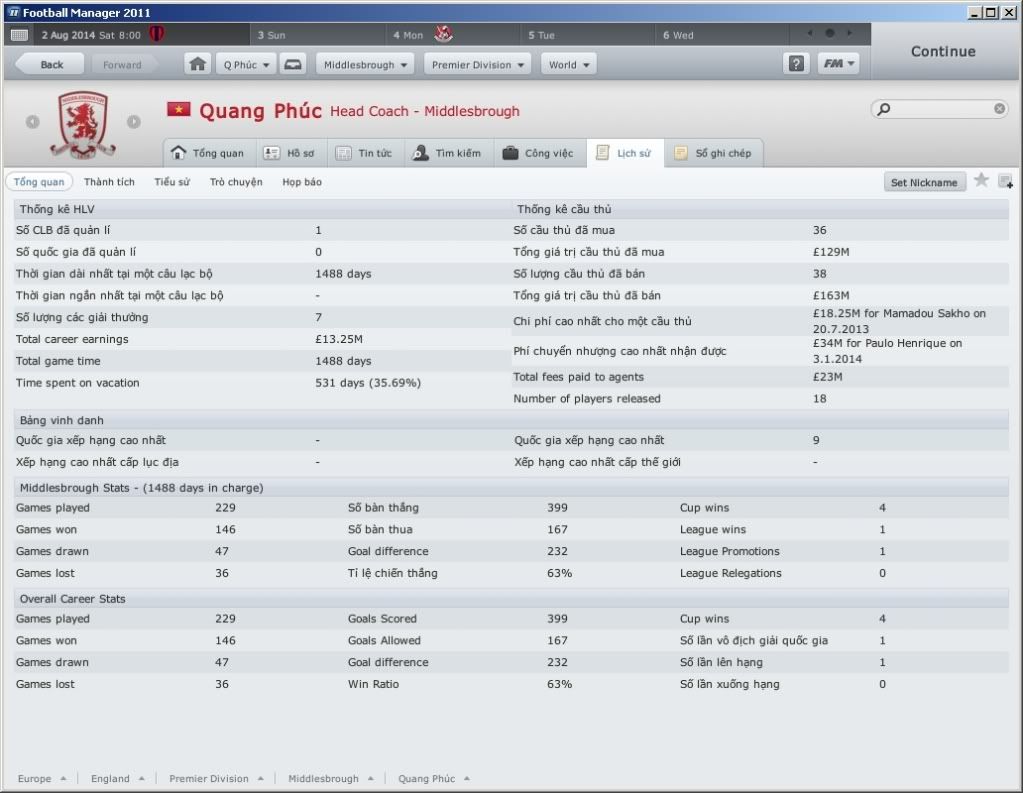The image size is (1023, 793).
Task: Open the Trò chuyện sub-tab
Action: coord(236,181)
